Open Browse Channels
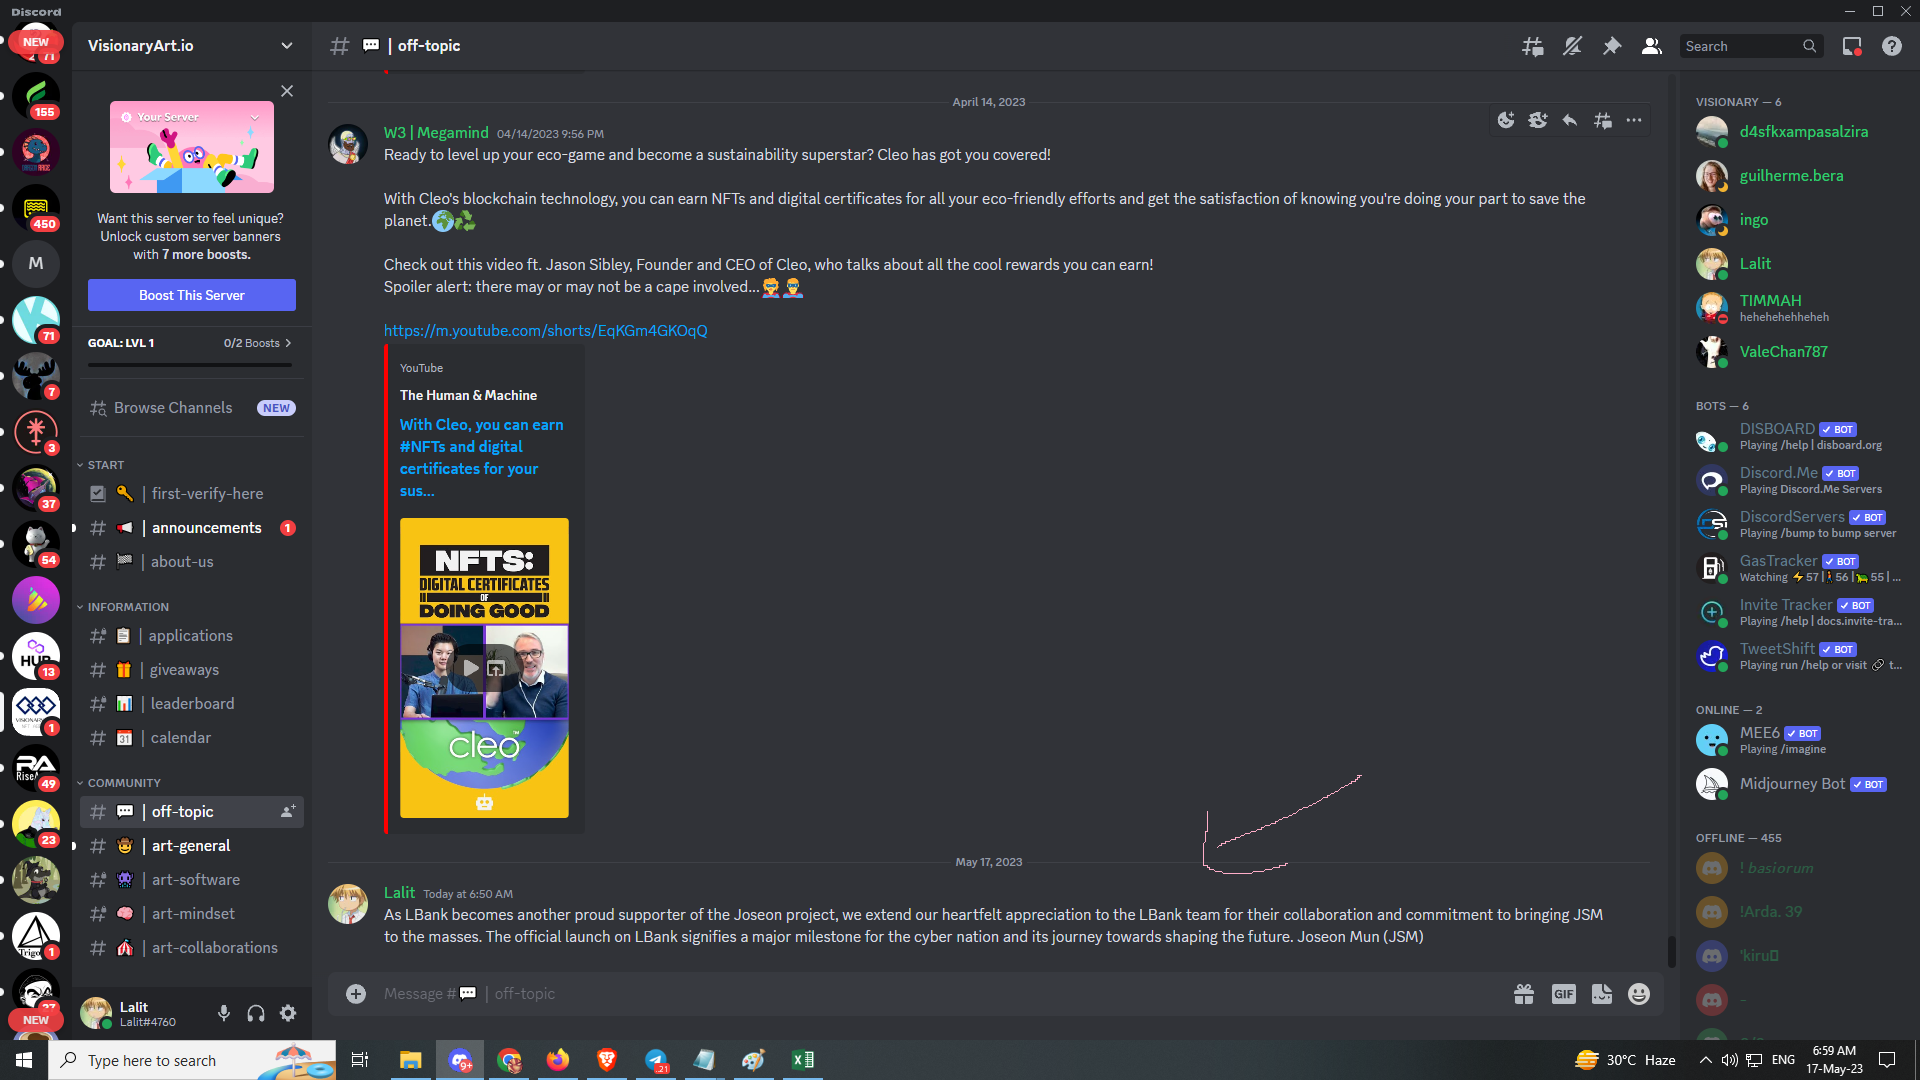The width and height of the screenshot is (1920, 1080). 192,408
